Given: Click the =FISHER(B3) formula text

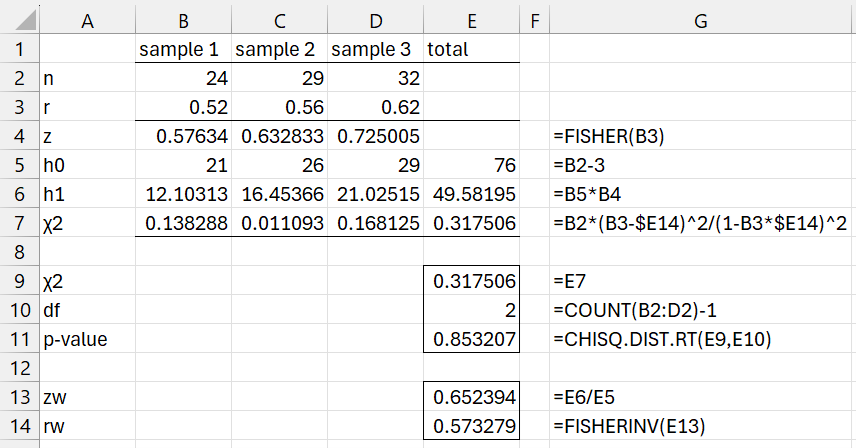Looking at the screenshot, I should [609, 136].
